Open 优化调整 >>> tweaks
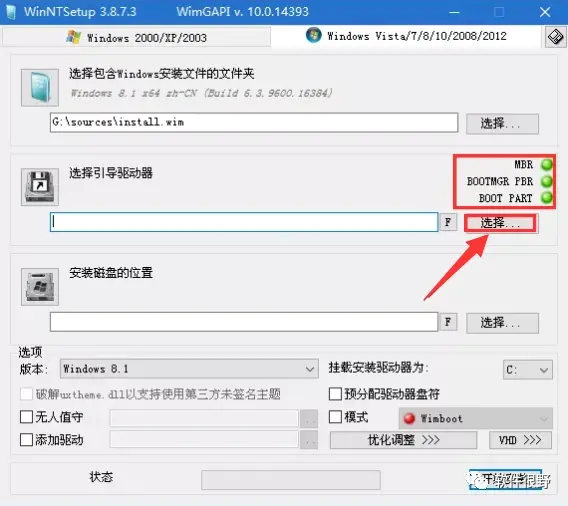This screenshot has height=506, width=568. [403, 440]
